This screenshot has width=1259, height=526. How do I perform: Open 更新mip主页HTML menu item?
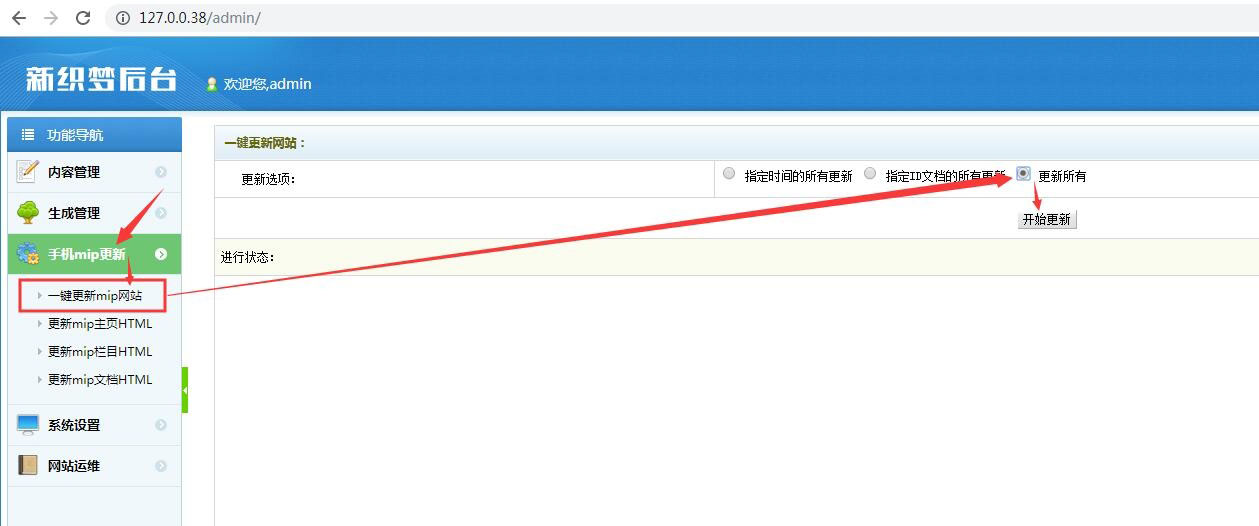(x=100, y=324)
